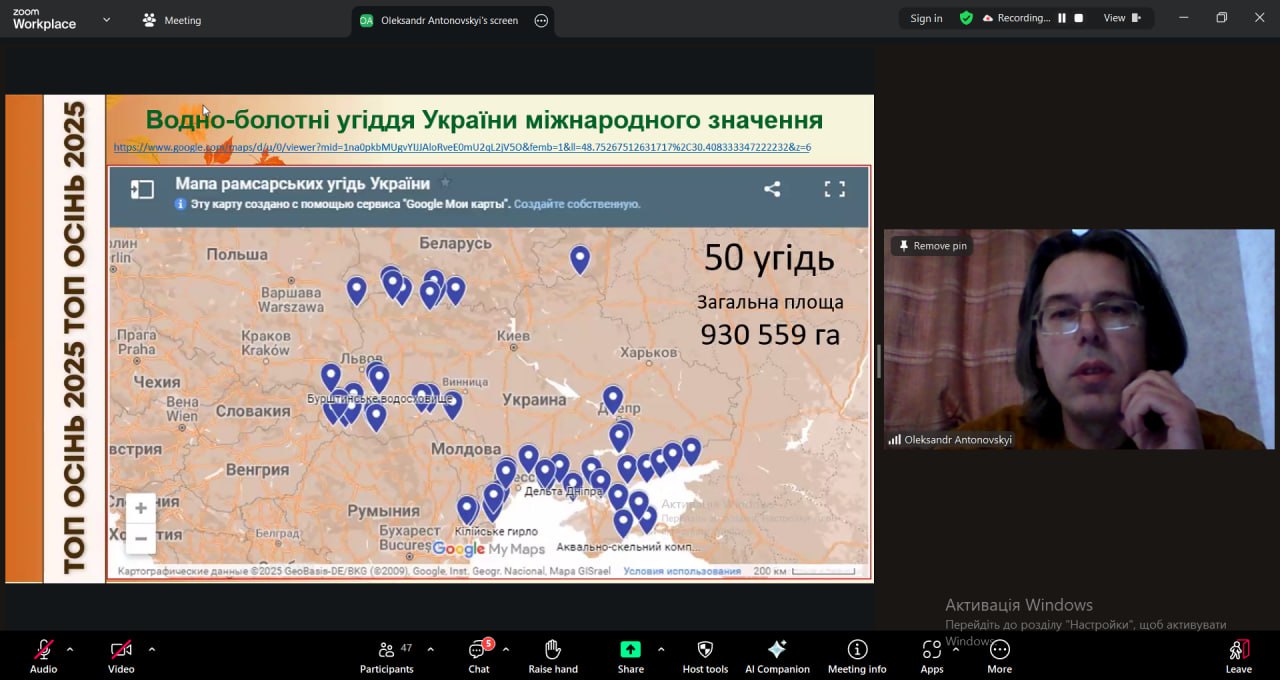Pause the recording

tap(1062, 18)
